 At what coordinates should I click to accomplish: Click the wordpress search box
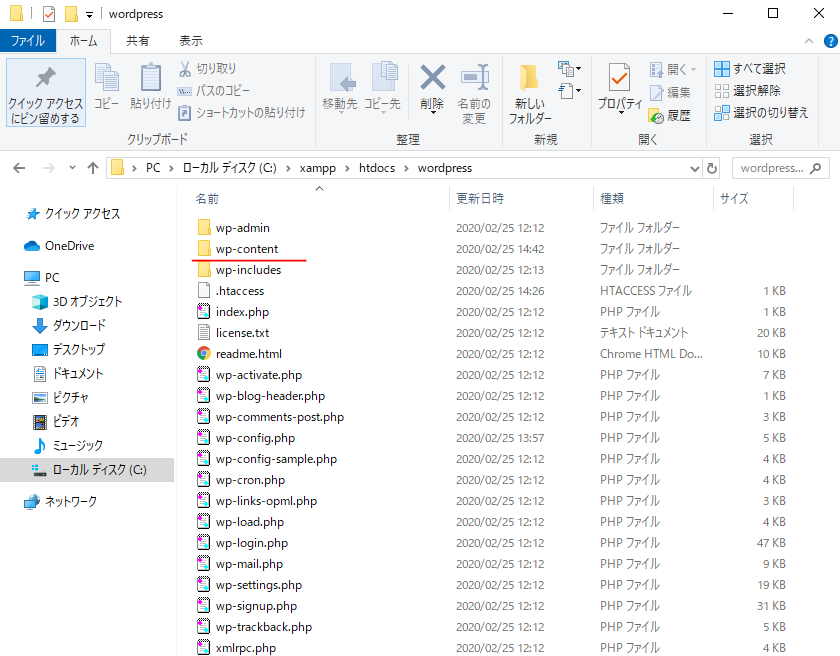[781, 168]
